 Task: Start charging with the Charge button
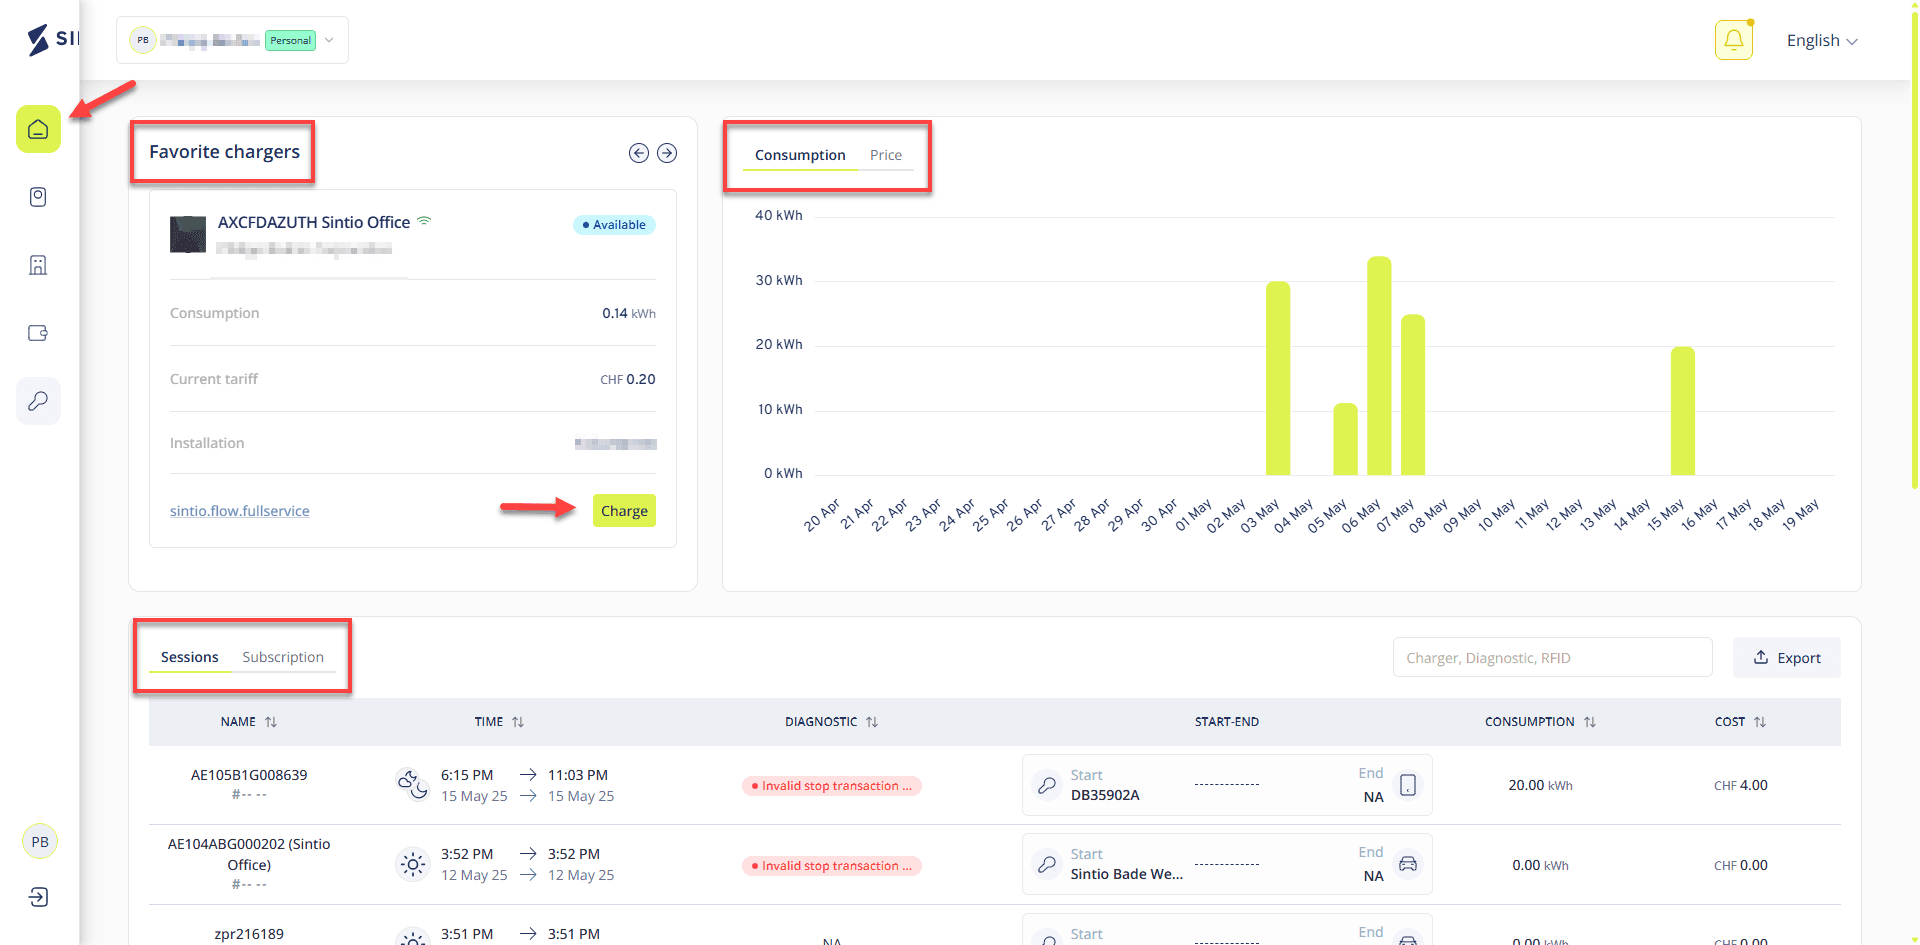pos(624,511)
